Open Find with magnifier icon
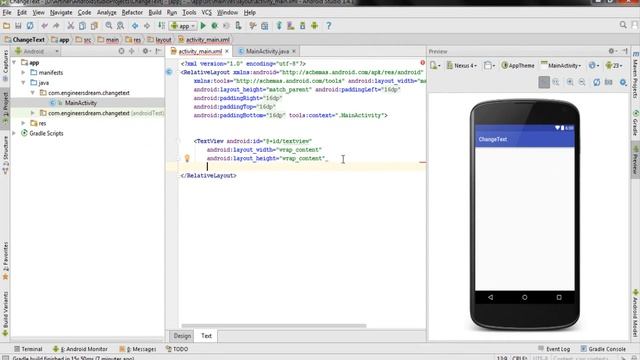The image size is (640, 360). click(109, 26)
